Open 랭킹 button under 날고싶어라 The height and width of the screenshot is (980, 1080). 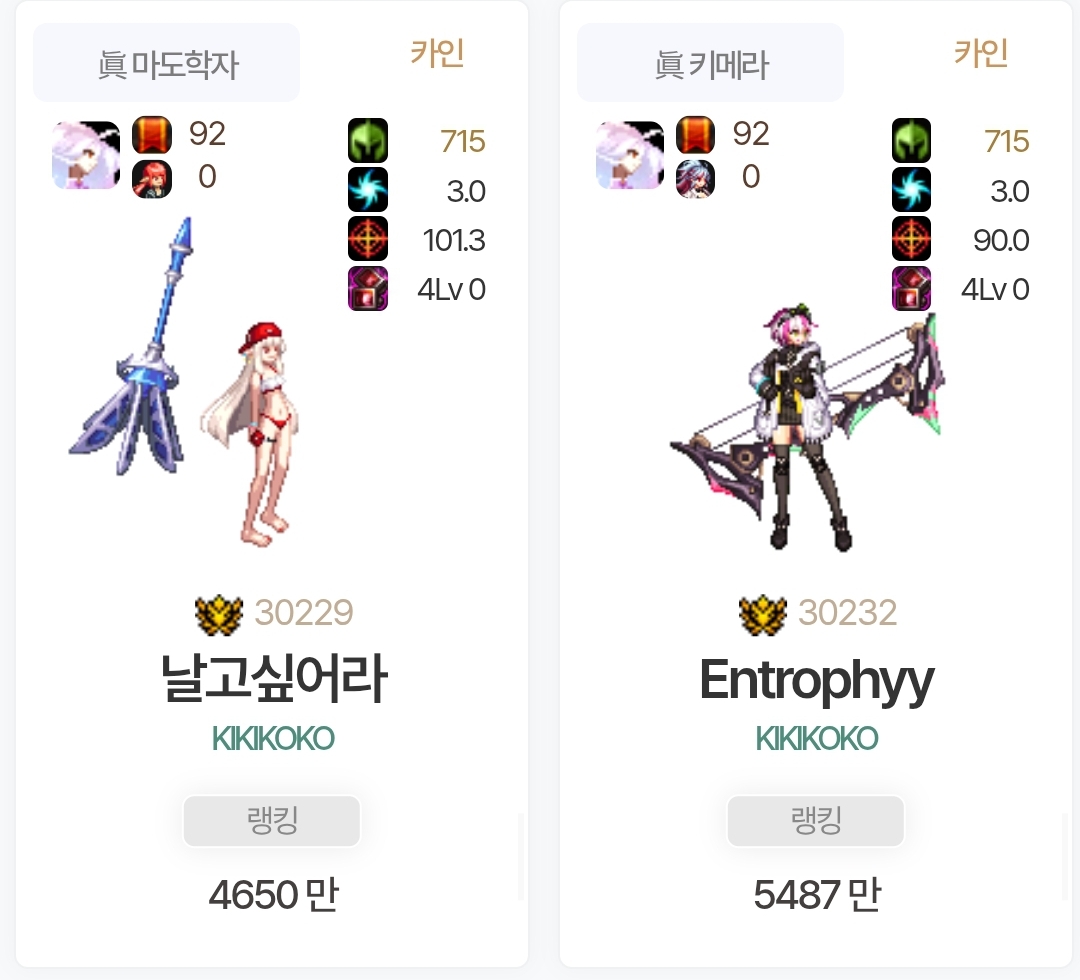271,821
